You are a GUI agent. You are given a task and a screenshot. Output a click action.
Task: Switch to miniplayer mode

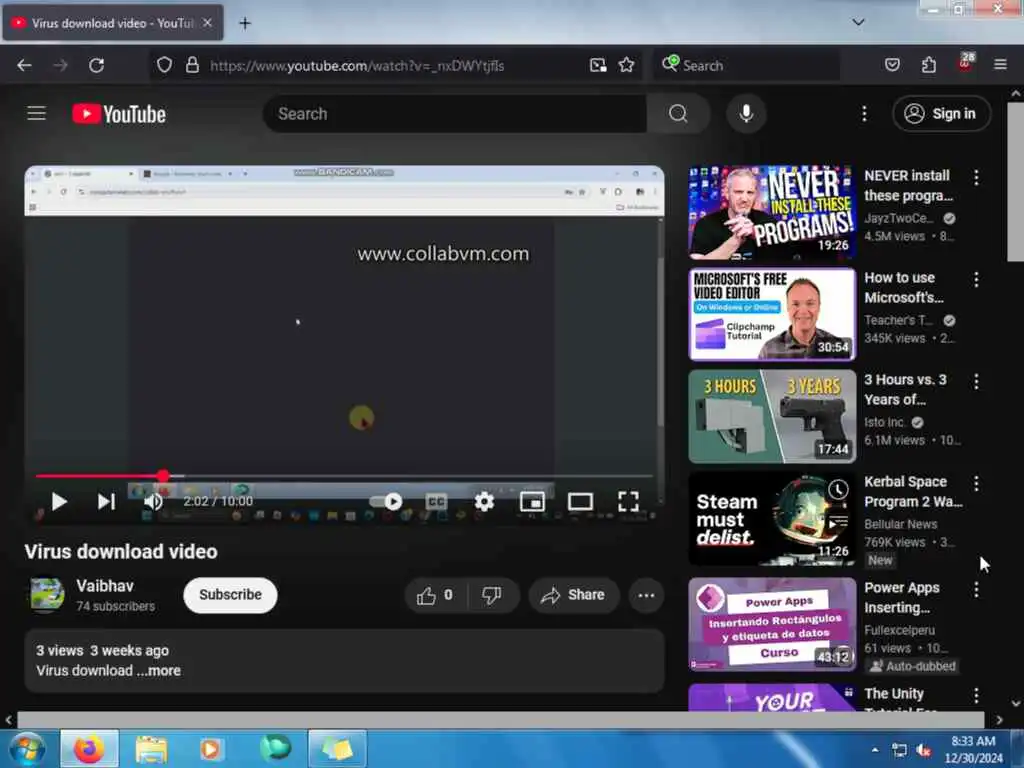coord(532,502)
